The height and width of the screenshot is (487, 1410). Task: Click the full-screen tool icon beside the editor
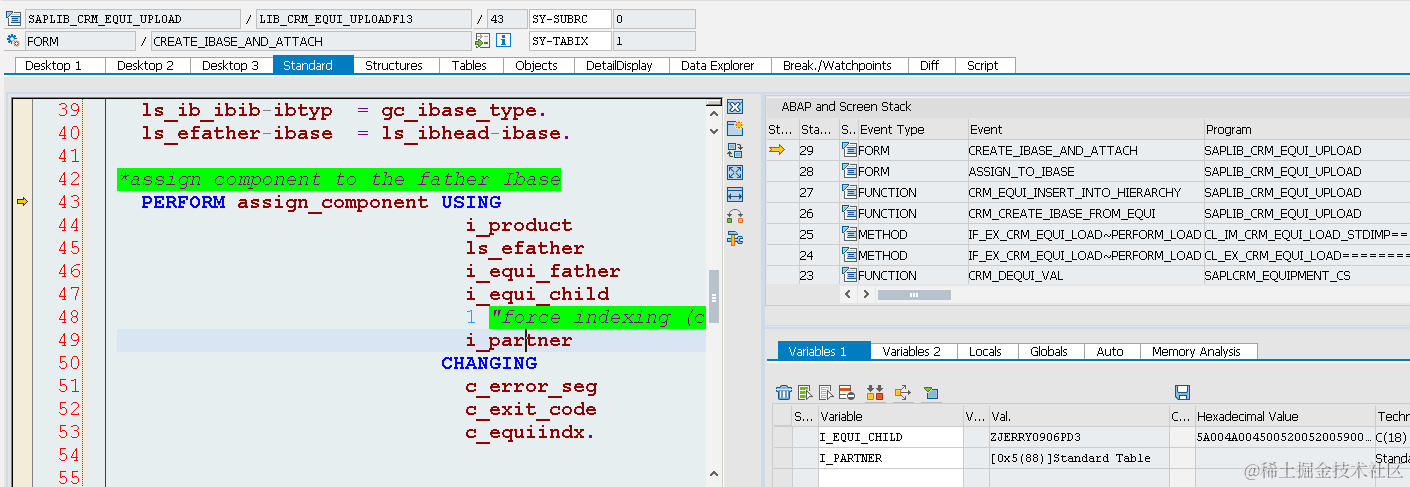735,173
